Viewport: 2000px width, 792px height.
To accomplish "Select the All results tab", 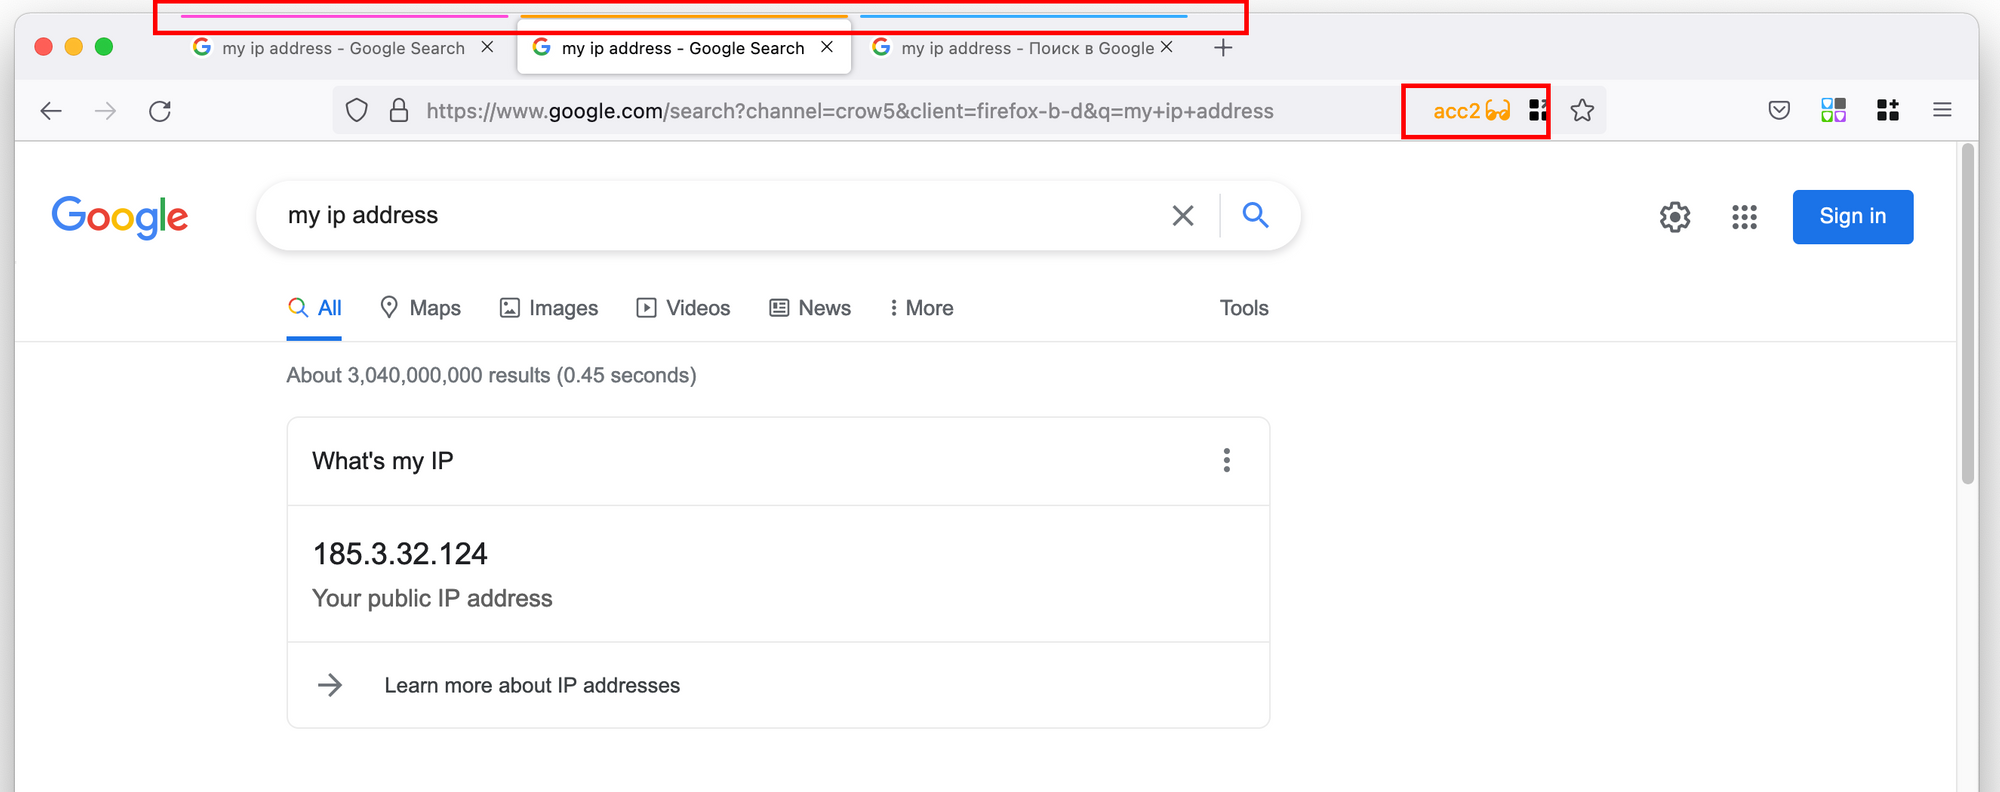I will coord(315,308).
